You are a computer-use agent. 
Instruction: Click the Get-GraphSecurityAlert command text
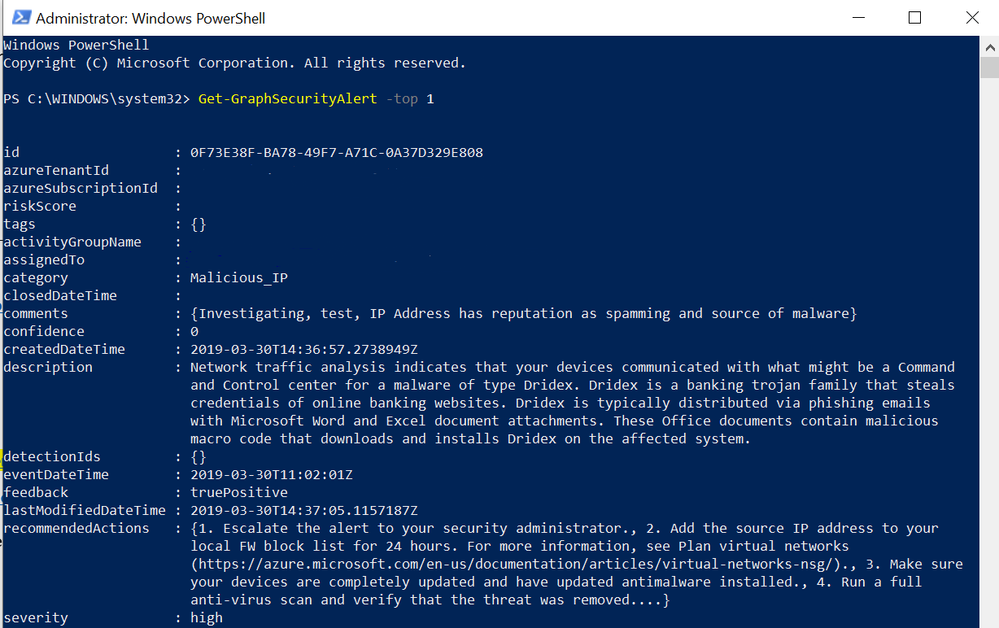coord(287,99)
